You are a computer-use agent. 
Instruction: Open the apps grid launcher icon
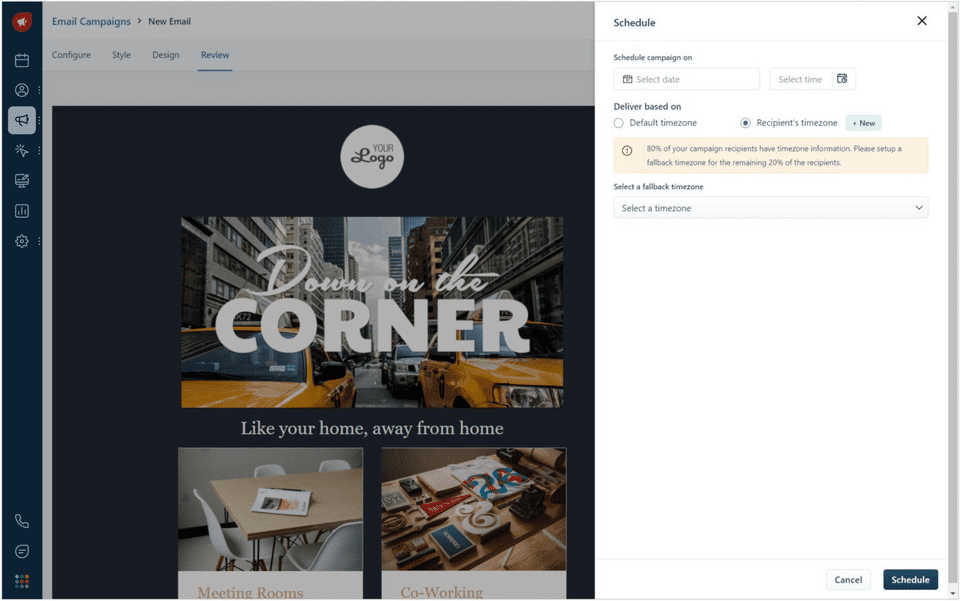click(x=22, y=581)
